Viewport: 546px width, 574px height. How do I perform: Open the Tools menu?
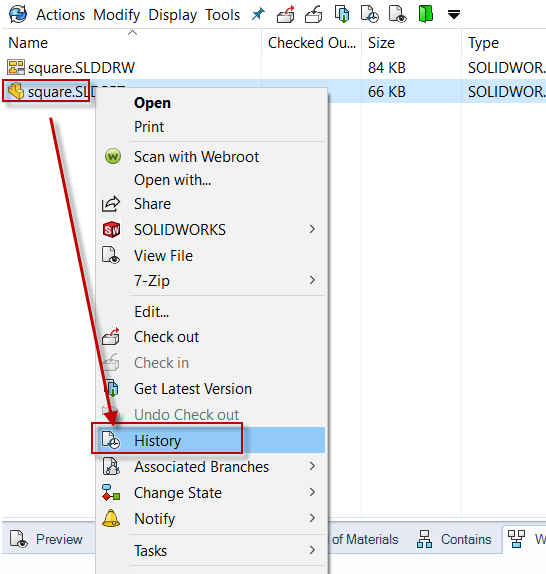coord(222,15)
